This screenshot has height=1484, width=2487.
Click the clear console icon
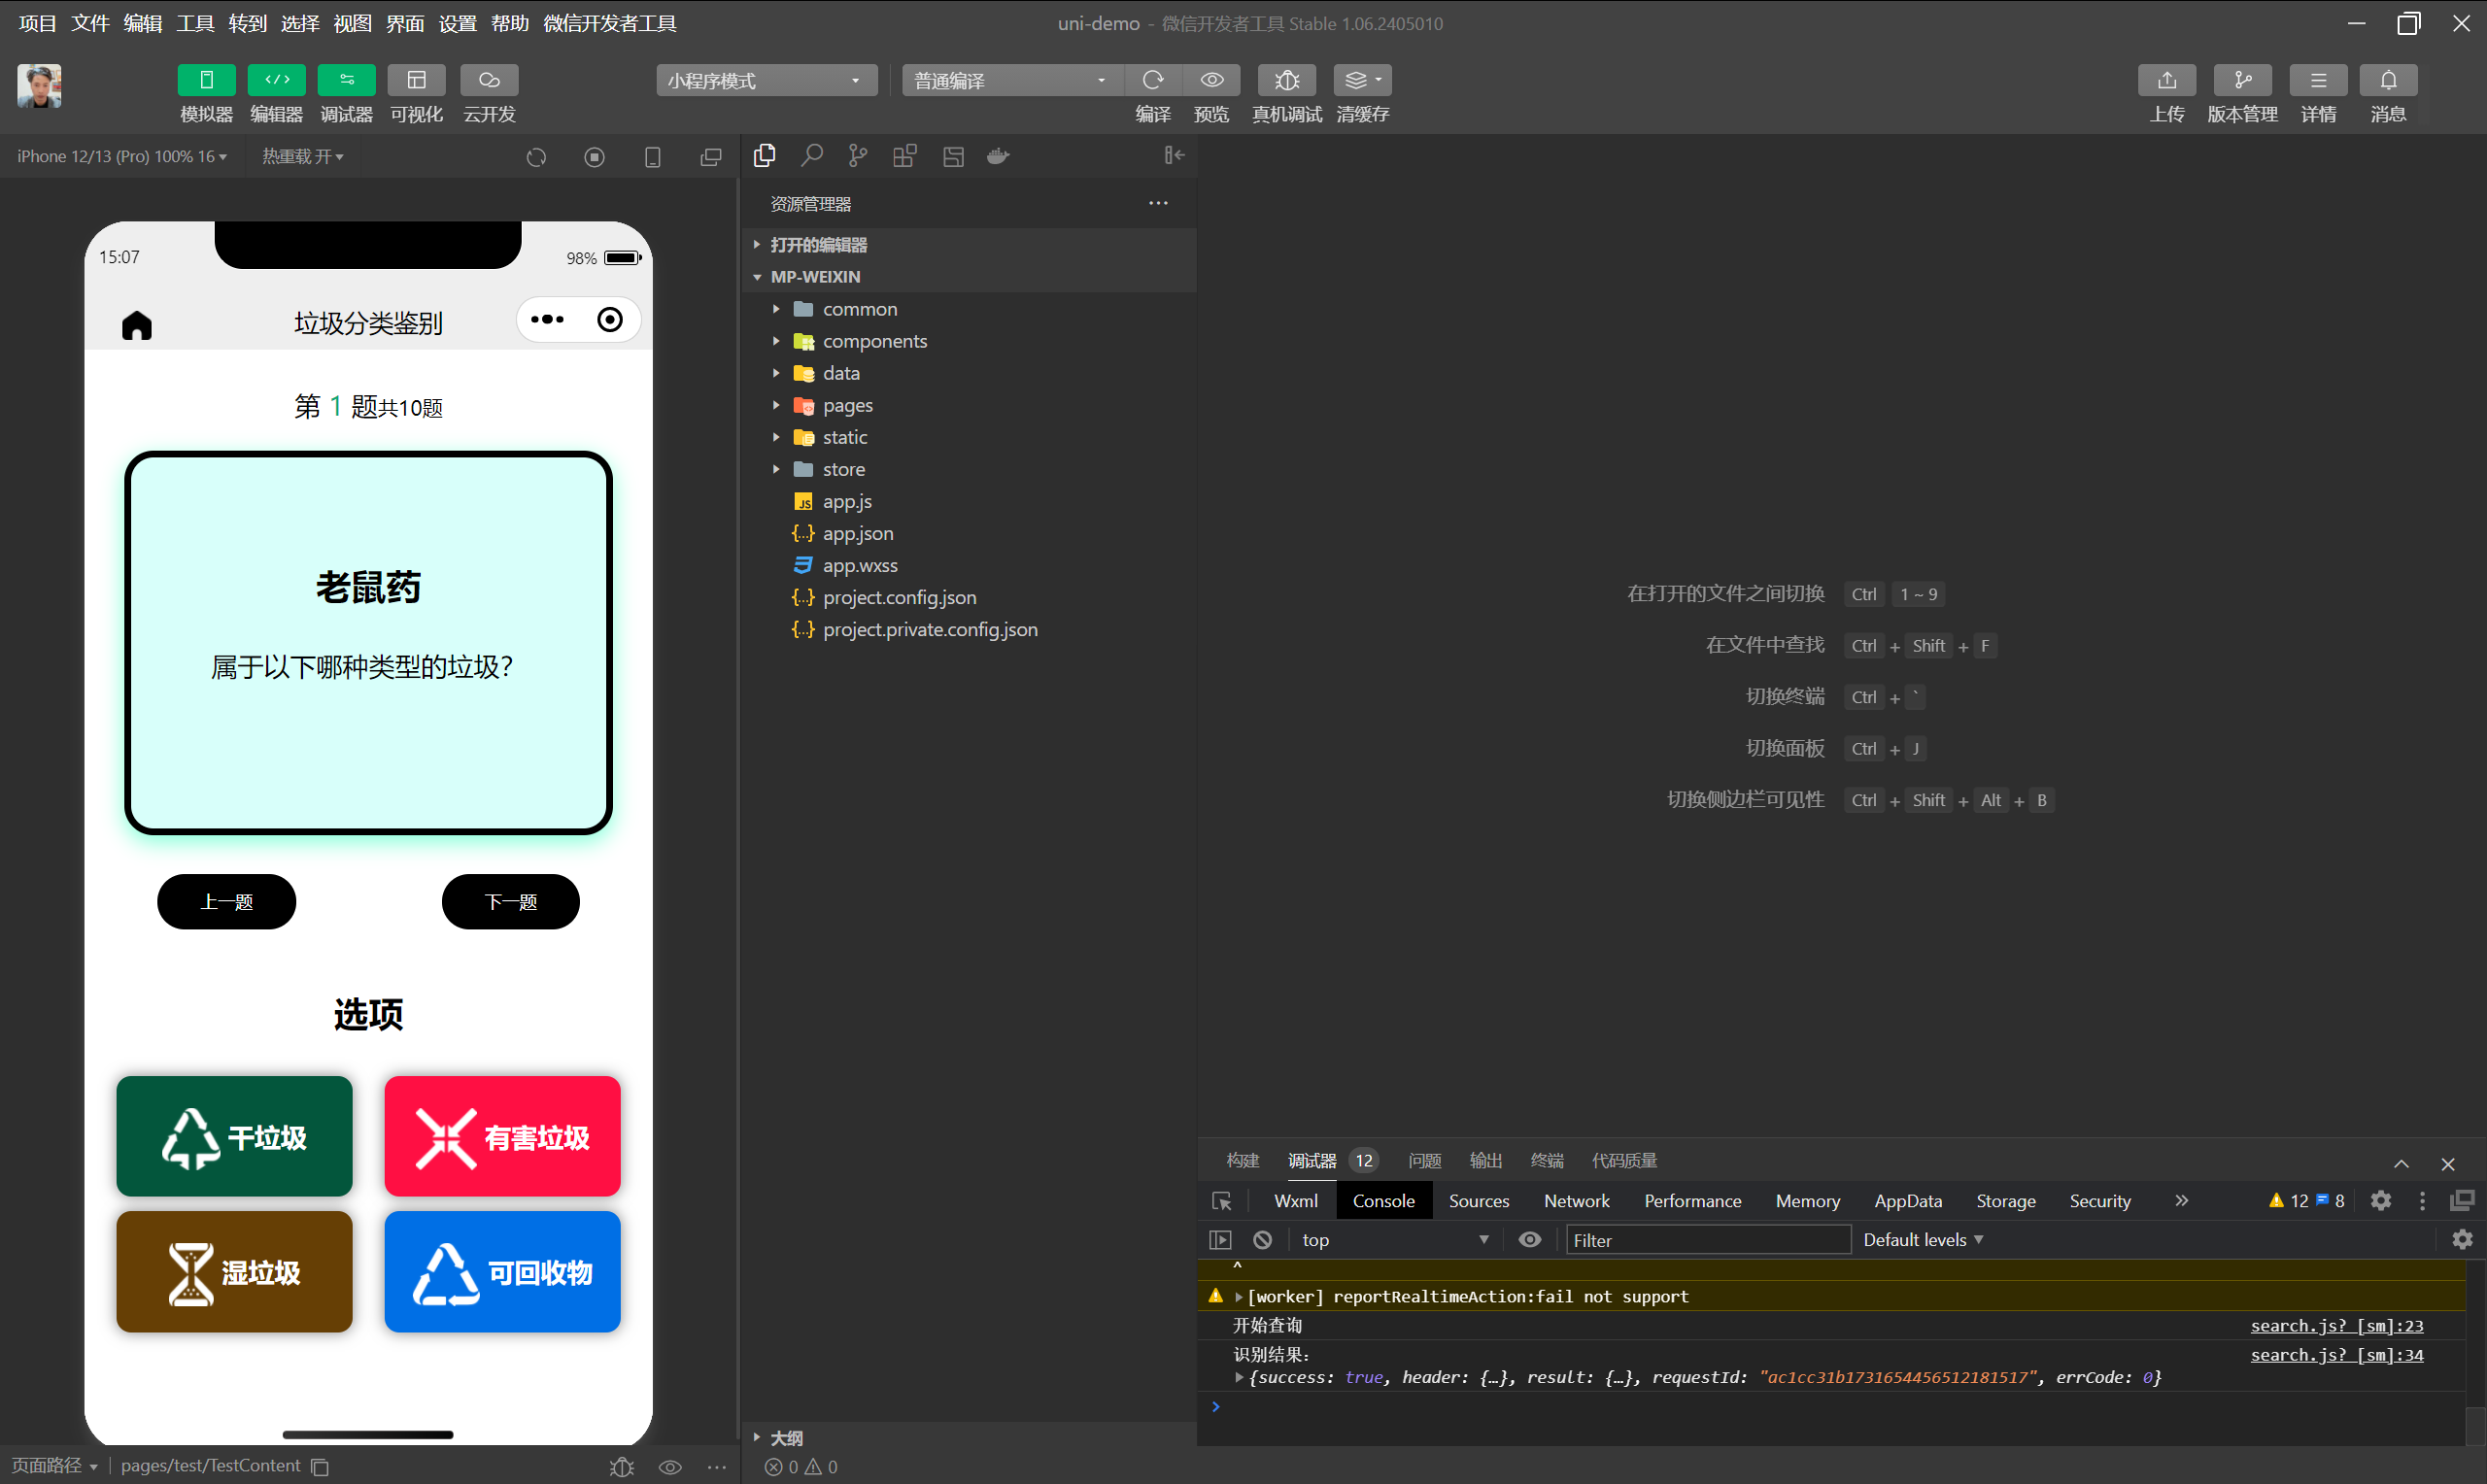[x=1262, y=1240]
